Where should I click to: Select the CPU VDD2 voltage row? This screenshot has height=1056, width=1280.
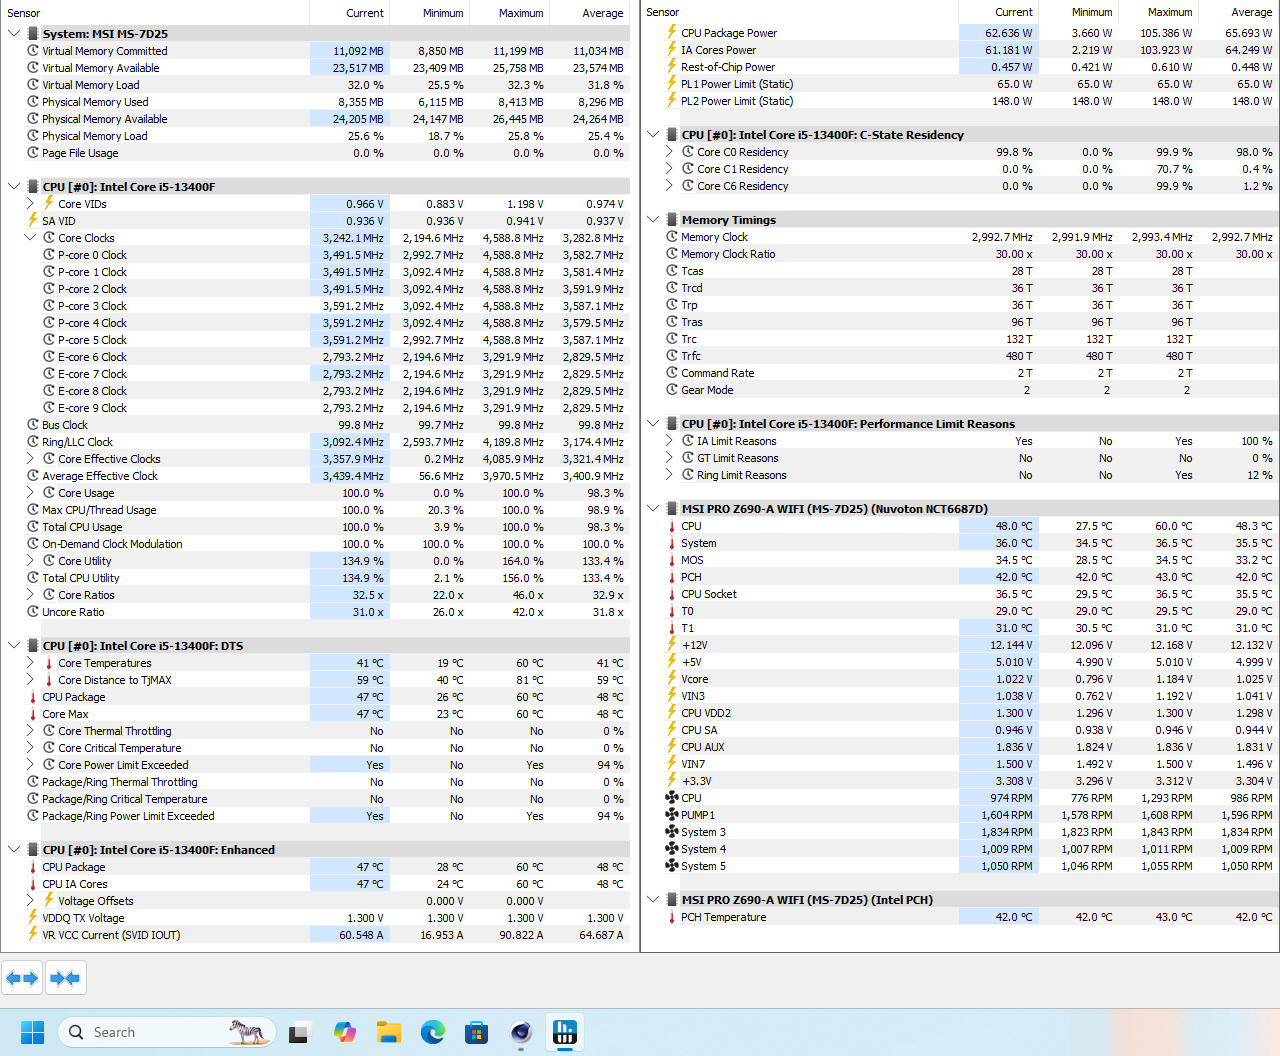click(x=959, y=713)
